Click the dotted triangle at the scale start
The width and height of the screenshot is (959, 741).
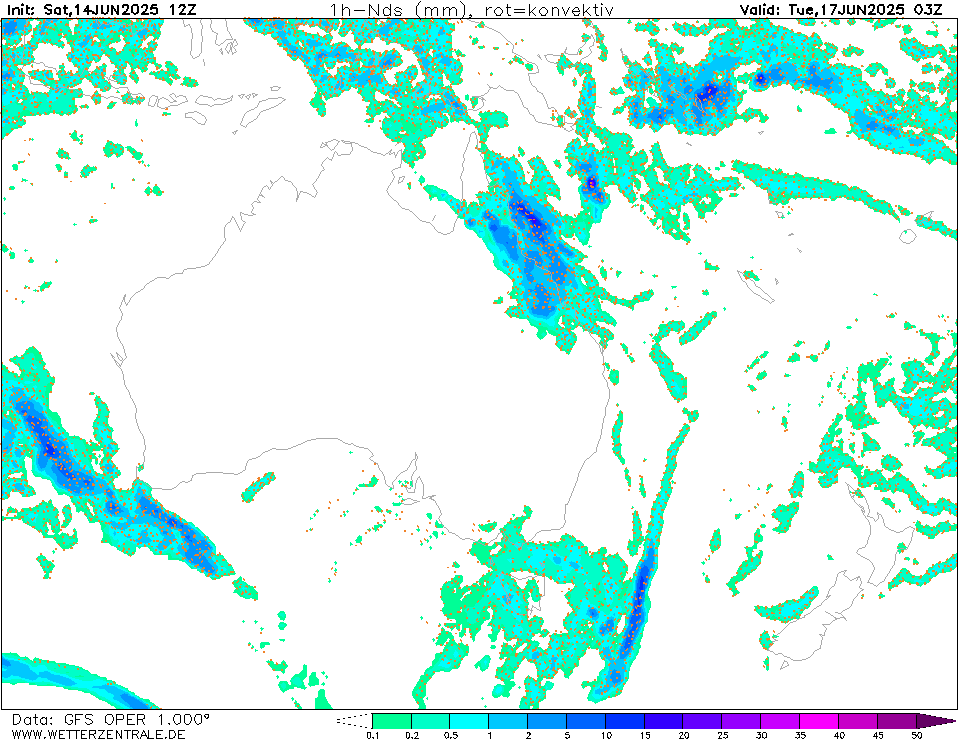[x=355, y=721]
